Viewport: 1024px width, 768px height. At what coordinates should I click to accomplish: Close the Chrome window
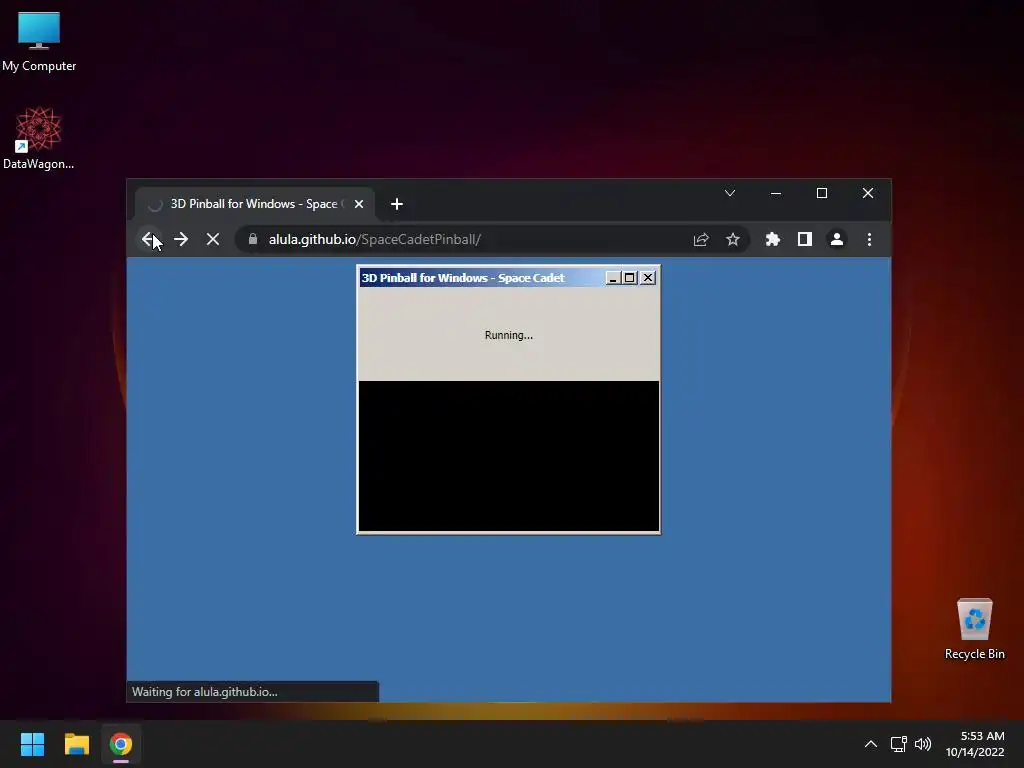[x=868, y=193]
